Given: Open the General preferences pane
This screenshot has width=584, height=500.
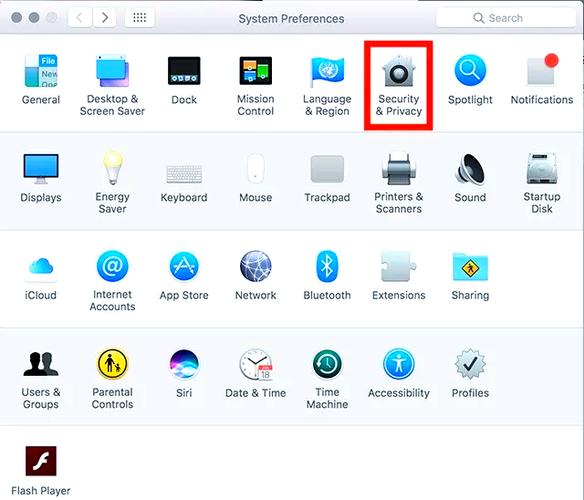Looking at the screenshot, I should [x=41, y=80].
